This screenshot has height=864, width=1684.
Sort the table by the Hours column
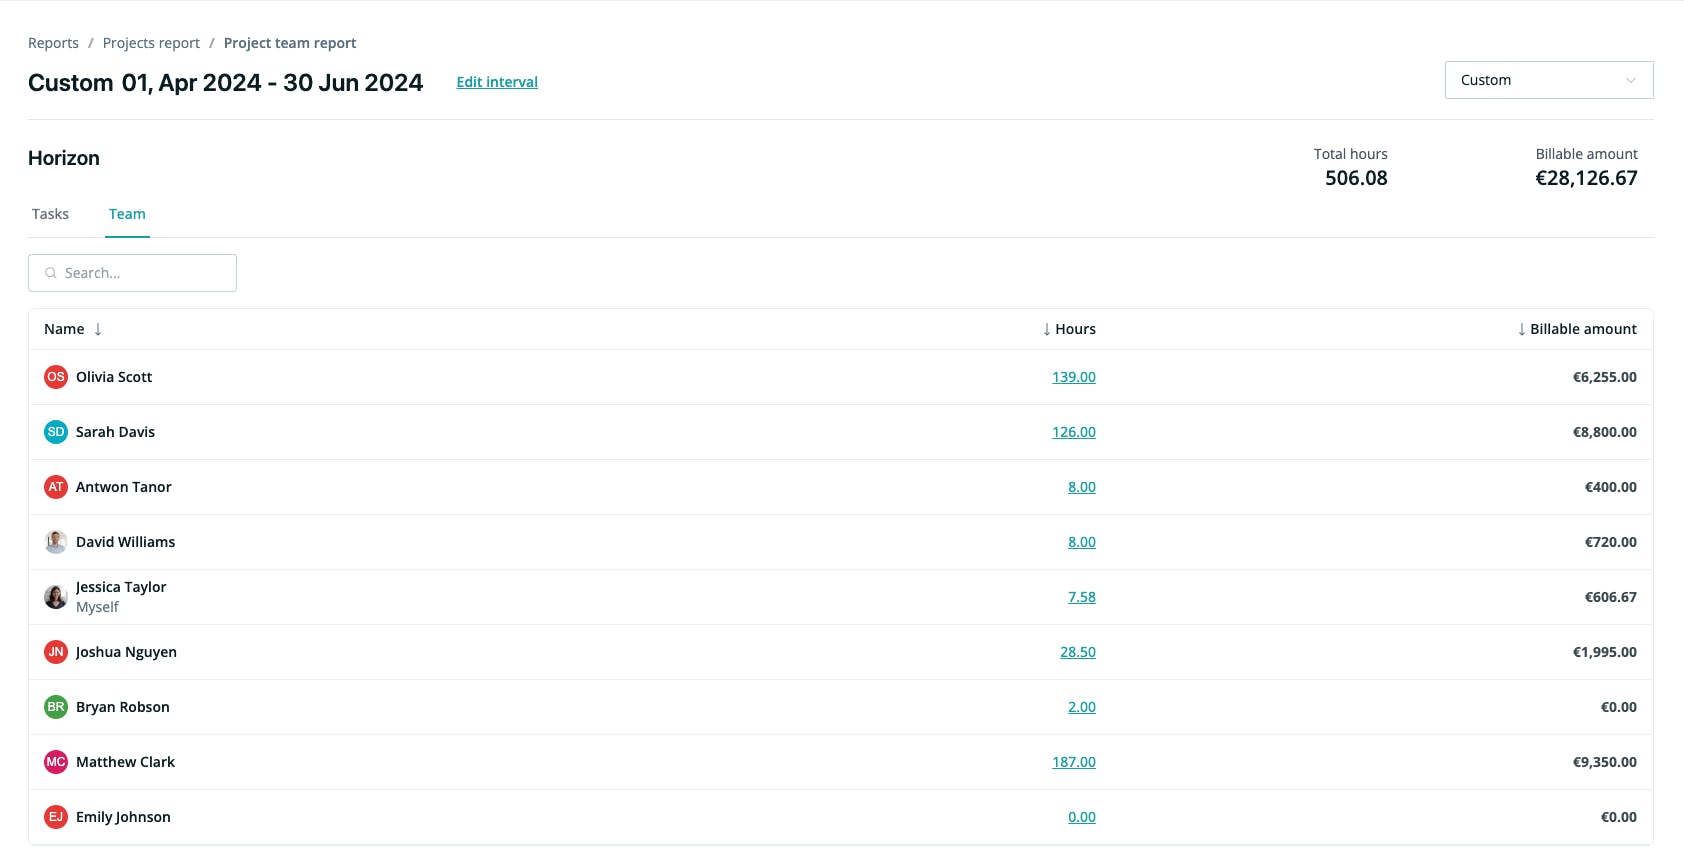pos(1069,329)
